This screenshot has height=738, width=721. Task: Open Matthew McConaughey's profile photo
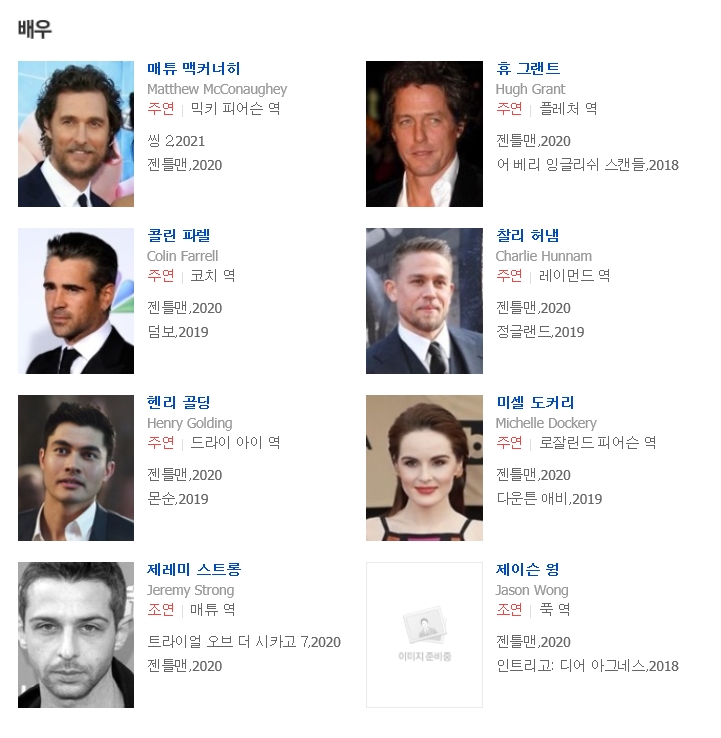(76, 134)
